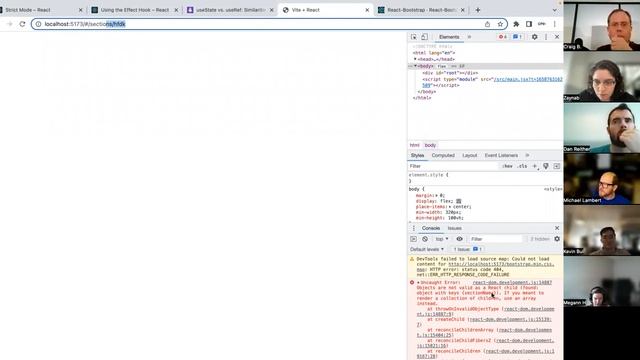Image resolution: width=640 pixels, height=360 pixels.
Task: Click the flex badge next to body
Action: pyautogui.click(x=442, y=66)
